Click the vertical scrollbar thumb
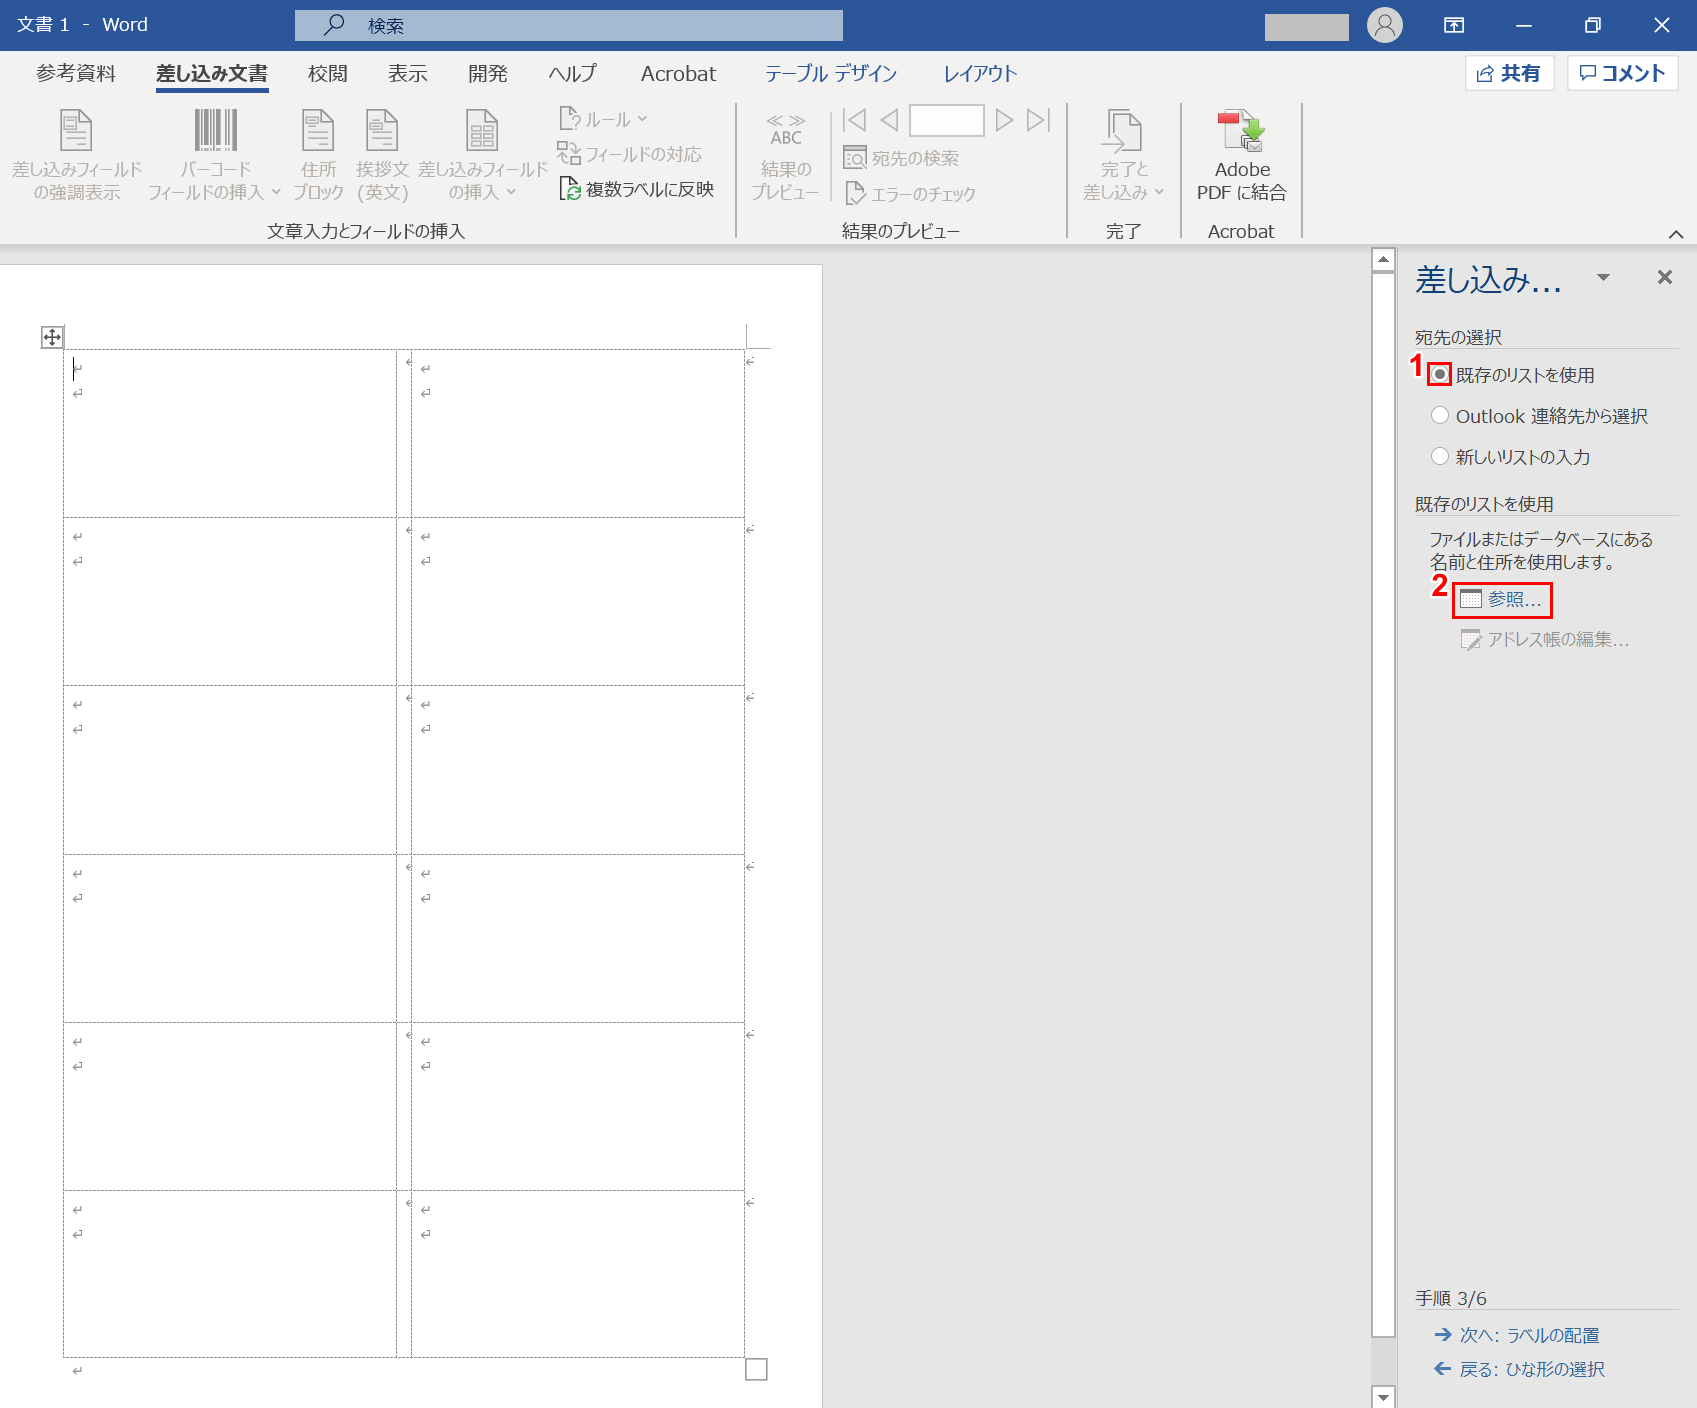Viewport: 1697px width, 1408px height. (x=1383, y=805)
